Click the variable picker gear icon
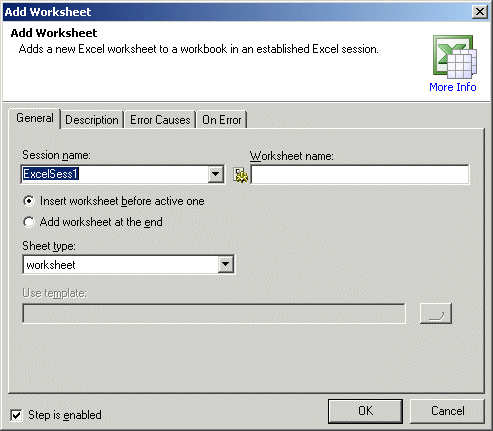 (240, 175)
